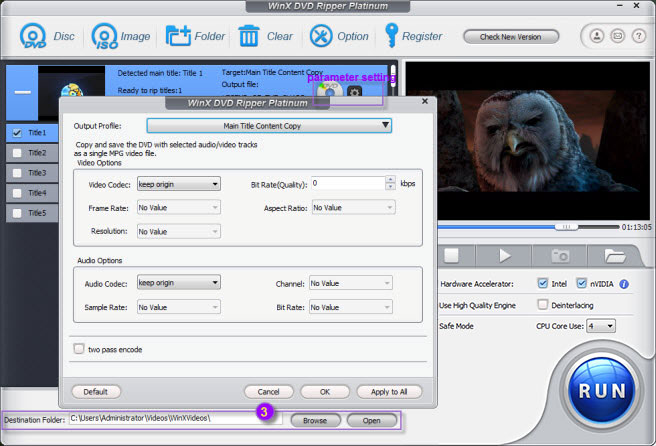The height and width of the screenshot is (446, 656).
Task: Decrease Bit Rate with stepper down
Action: (390, 187)
